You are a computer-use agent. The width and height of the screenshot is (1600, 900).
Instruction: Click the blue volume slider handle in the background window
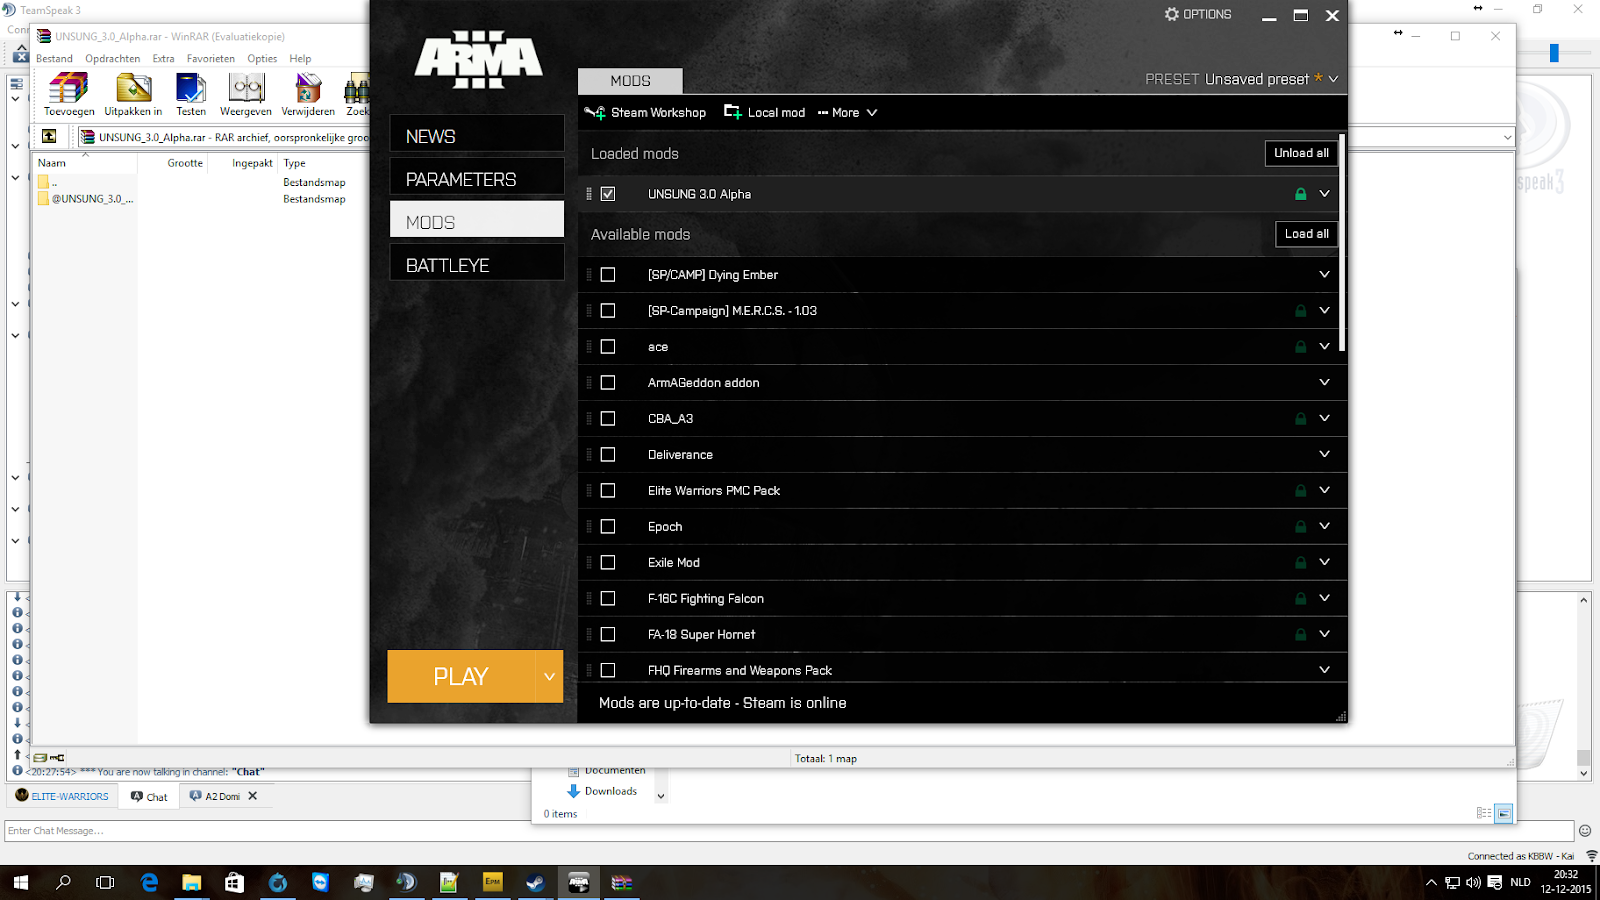pos(1554,53)
